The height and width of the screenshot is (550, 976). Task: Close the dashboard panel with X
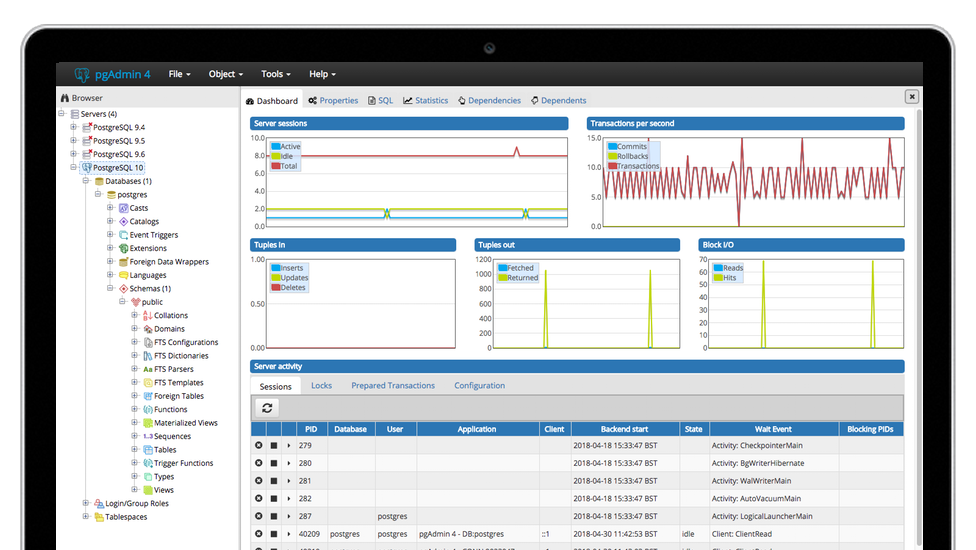click(911, 96)
